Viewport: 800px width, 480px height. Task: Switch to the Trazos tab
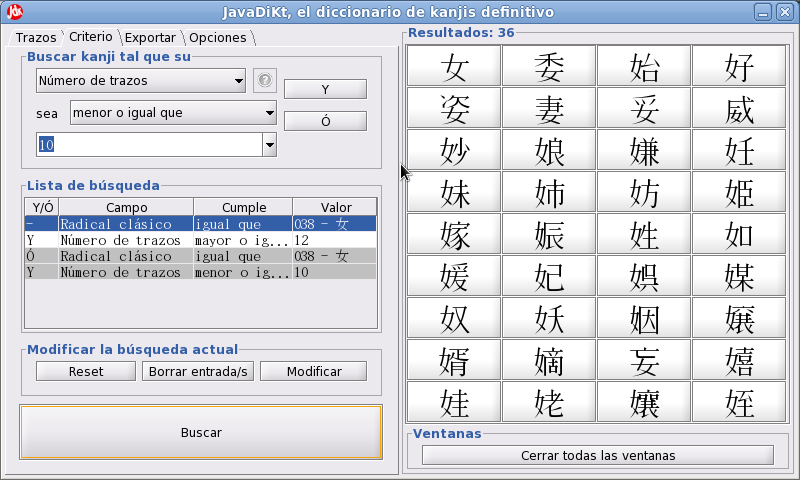coord(36,37)
